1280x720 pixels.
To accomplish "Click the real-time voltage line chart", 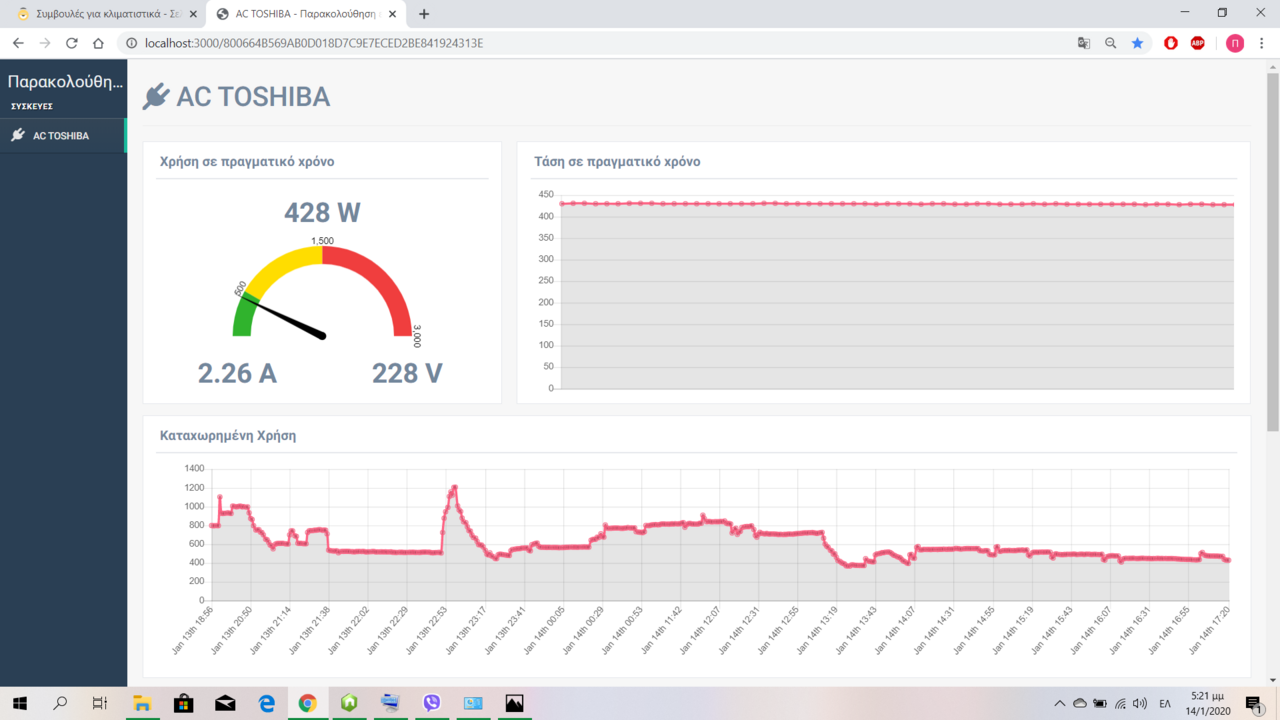I will [x=884, y=291].
